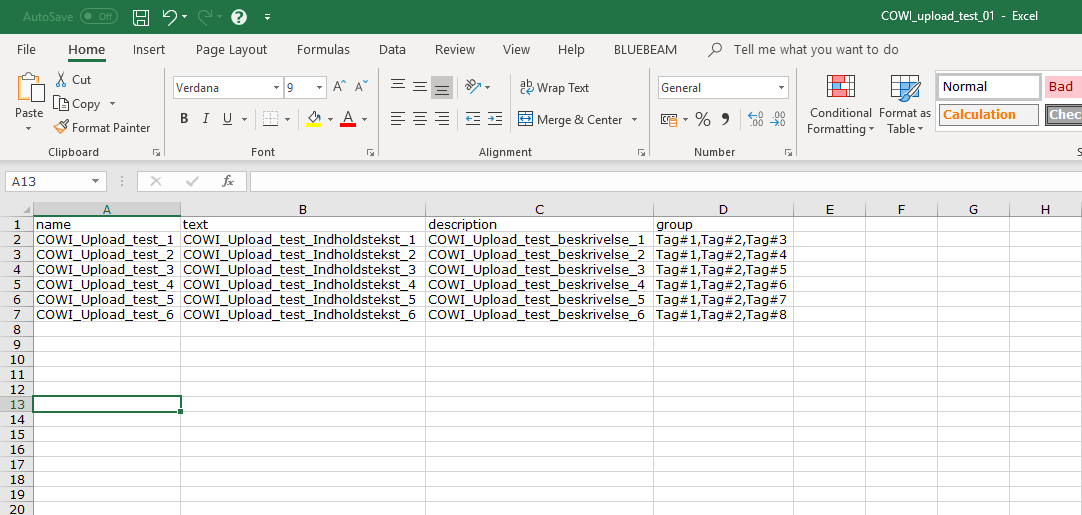The width and height of the screenshot is (1082, 515).
Task: Click the Increase Indent icon
Action: [495, 119]
